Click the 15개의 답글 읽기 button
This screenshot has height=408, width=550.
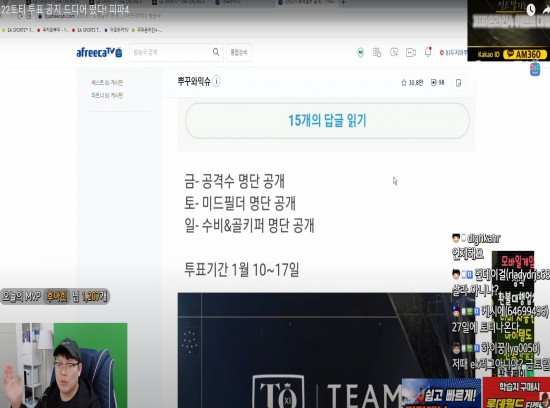click(x=327, y=121)
